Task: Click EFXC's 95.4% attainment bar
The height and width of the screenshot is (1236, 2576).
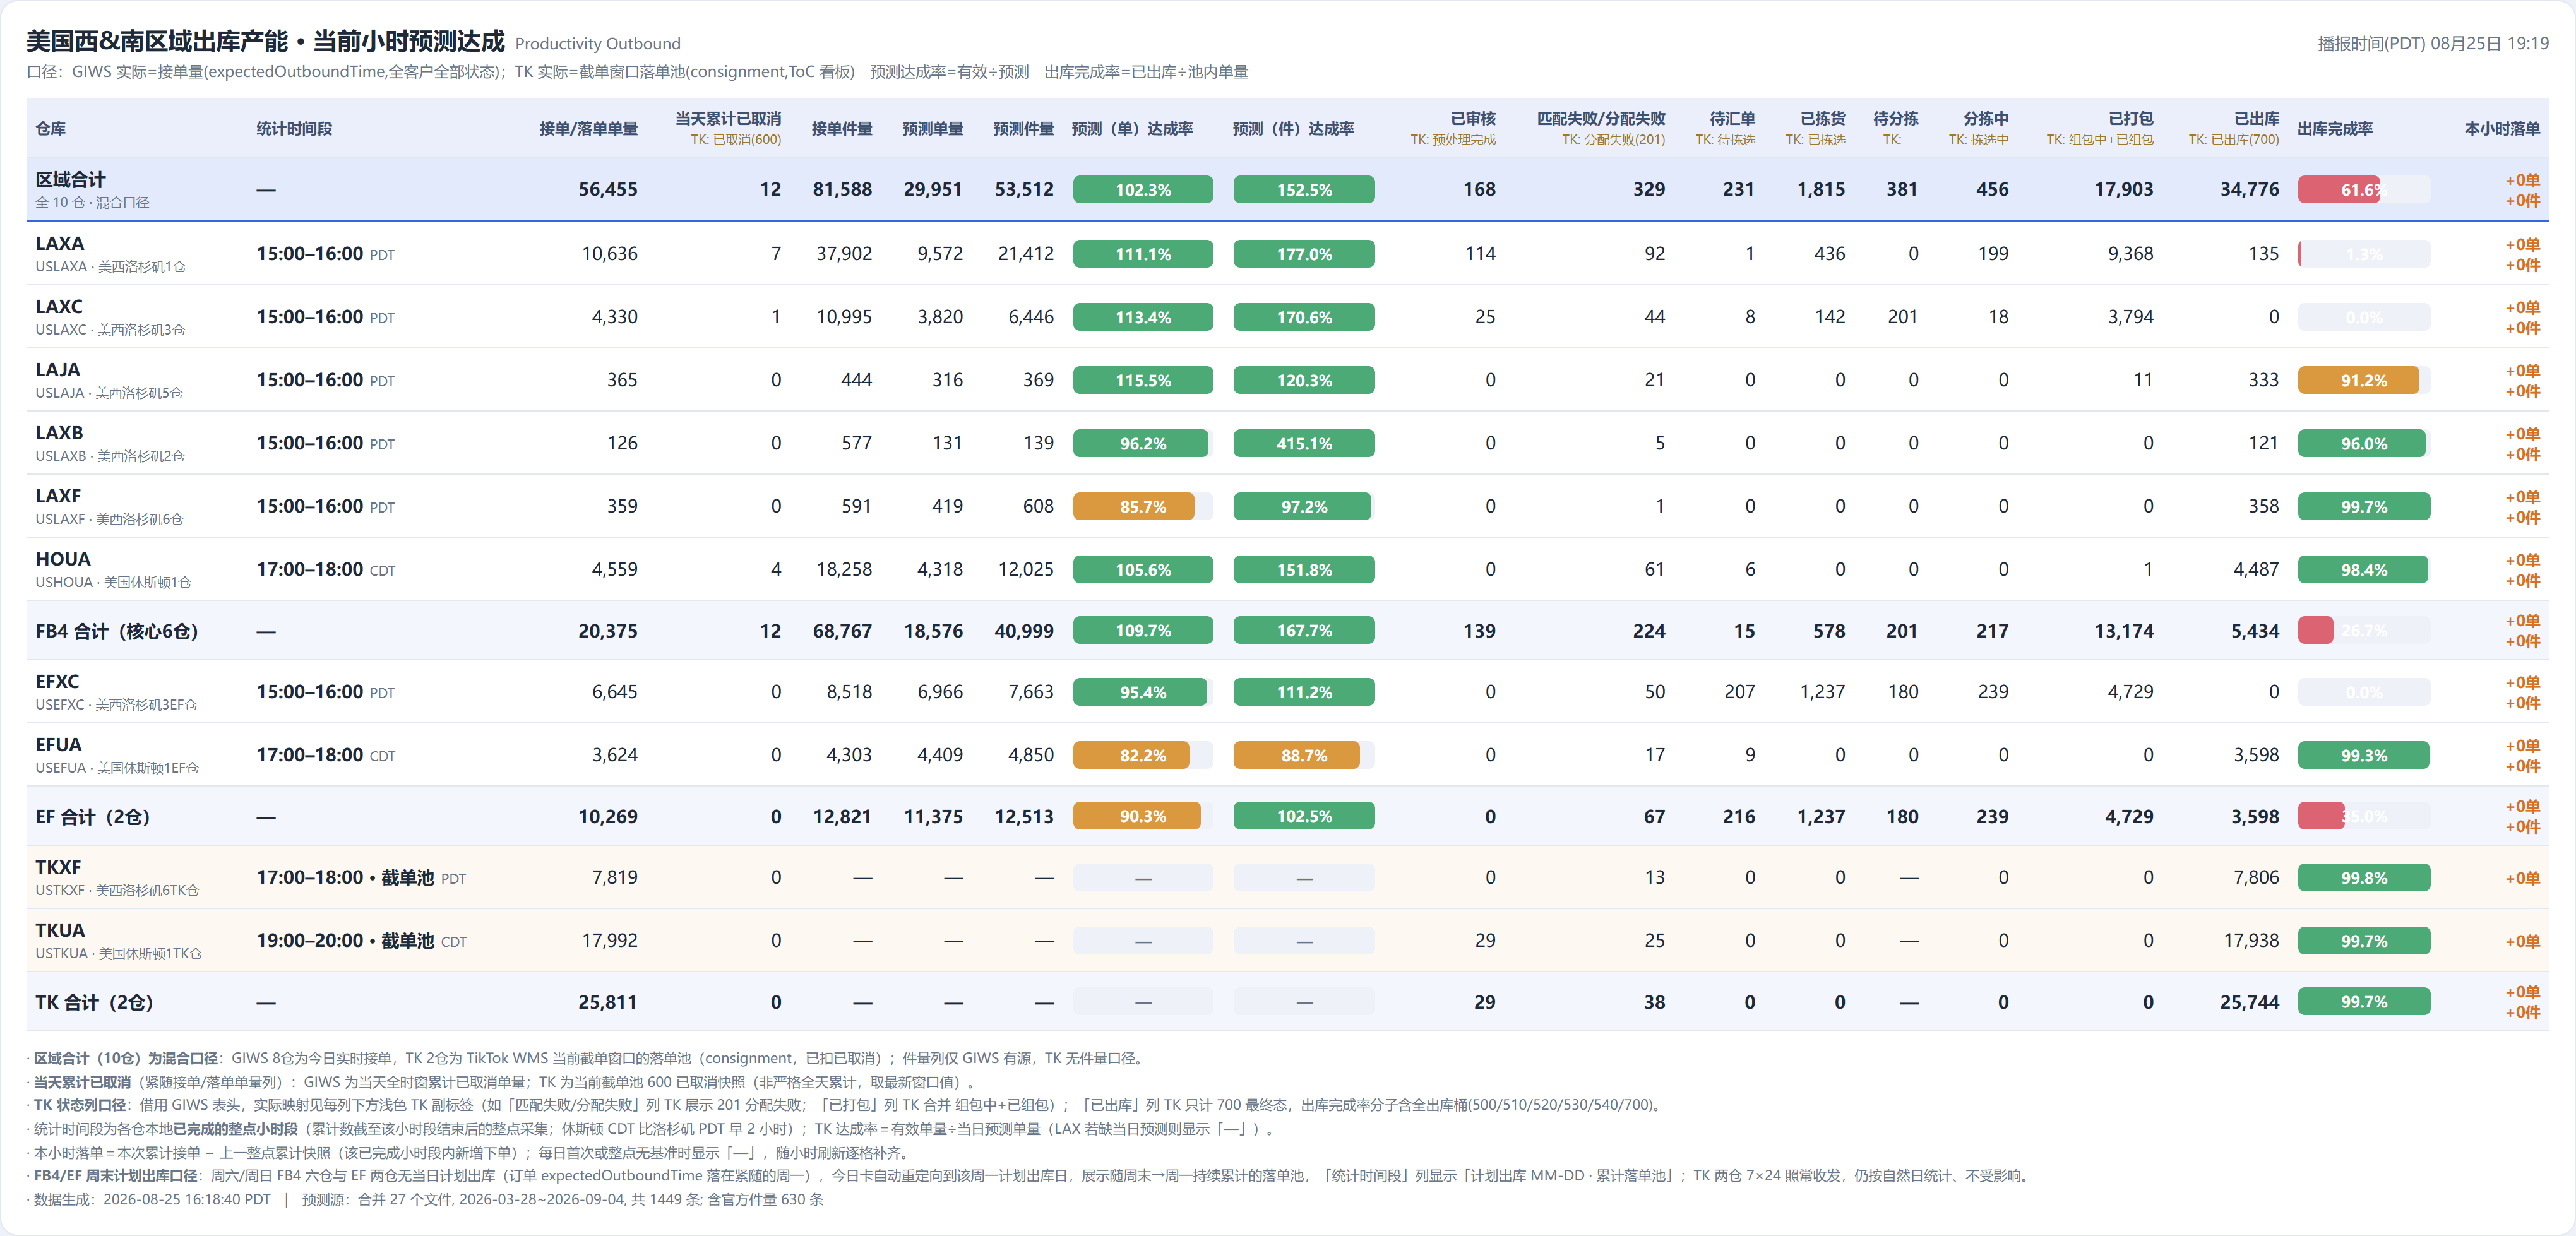Action: 1143,692
